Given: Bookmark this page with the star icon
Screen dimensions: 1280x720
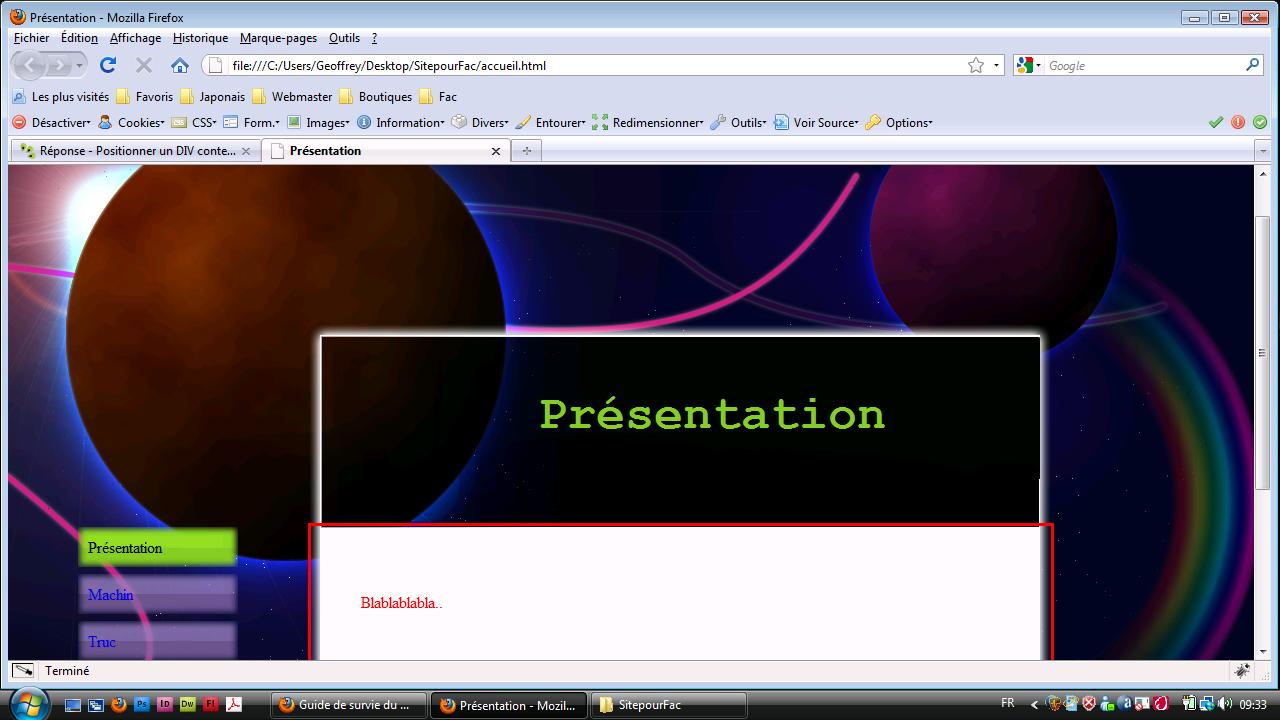Looking at the screenshot, I should pos(976,65).
